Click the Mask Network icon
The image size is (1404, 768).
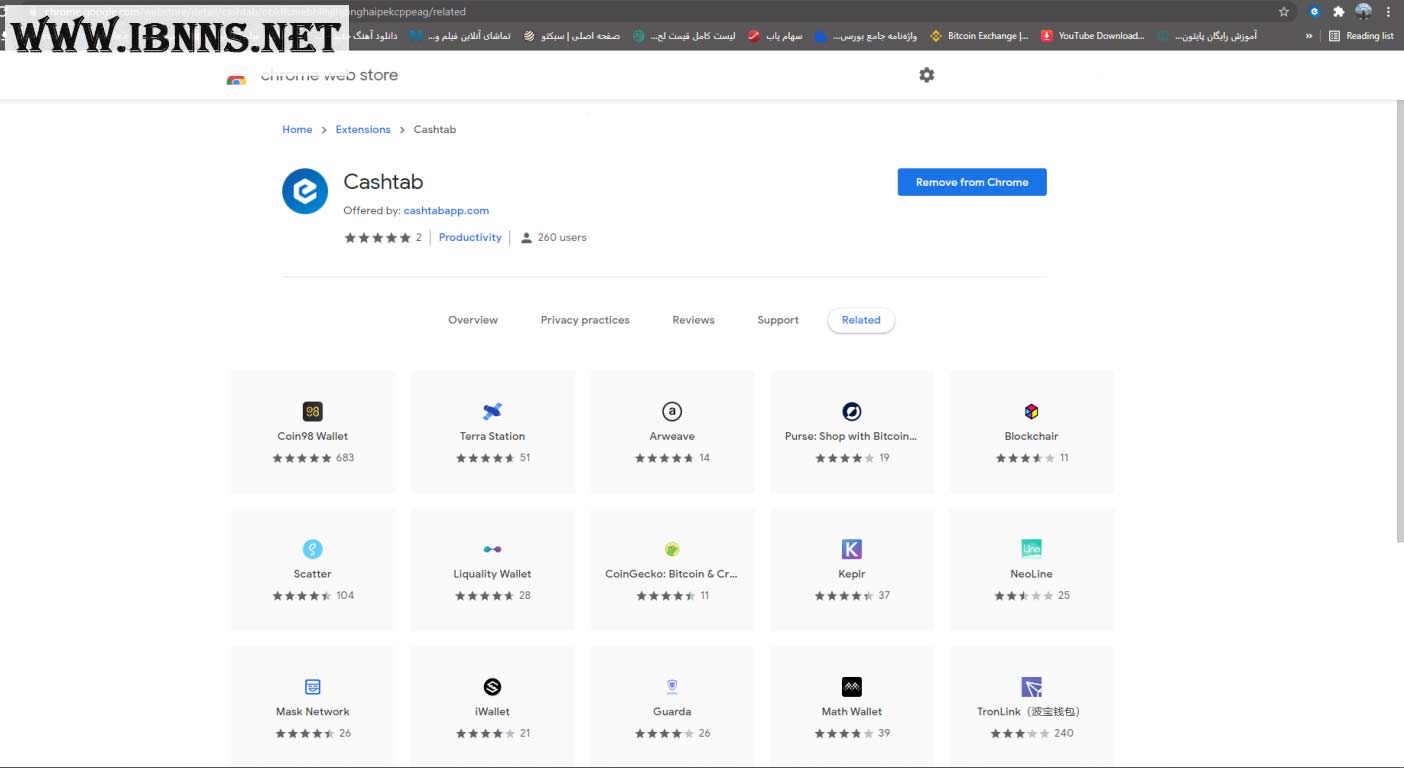tap(312, 687)
